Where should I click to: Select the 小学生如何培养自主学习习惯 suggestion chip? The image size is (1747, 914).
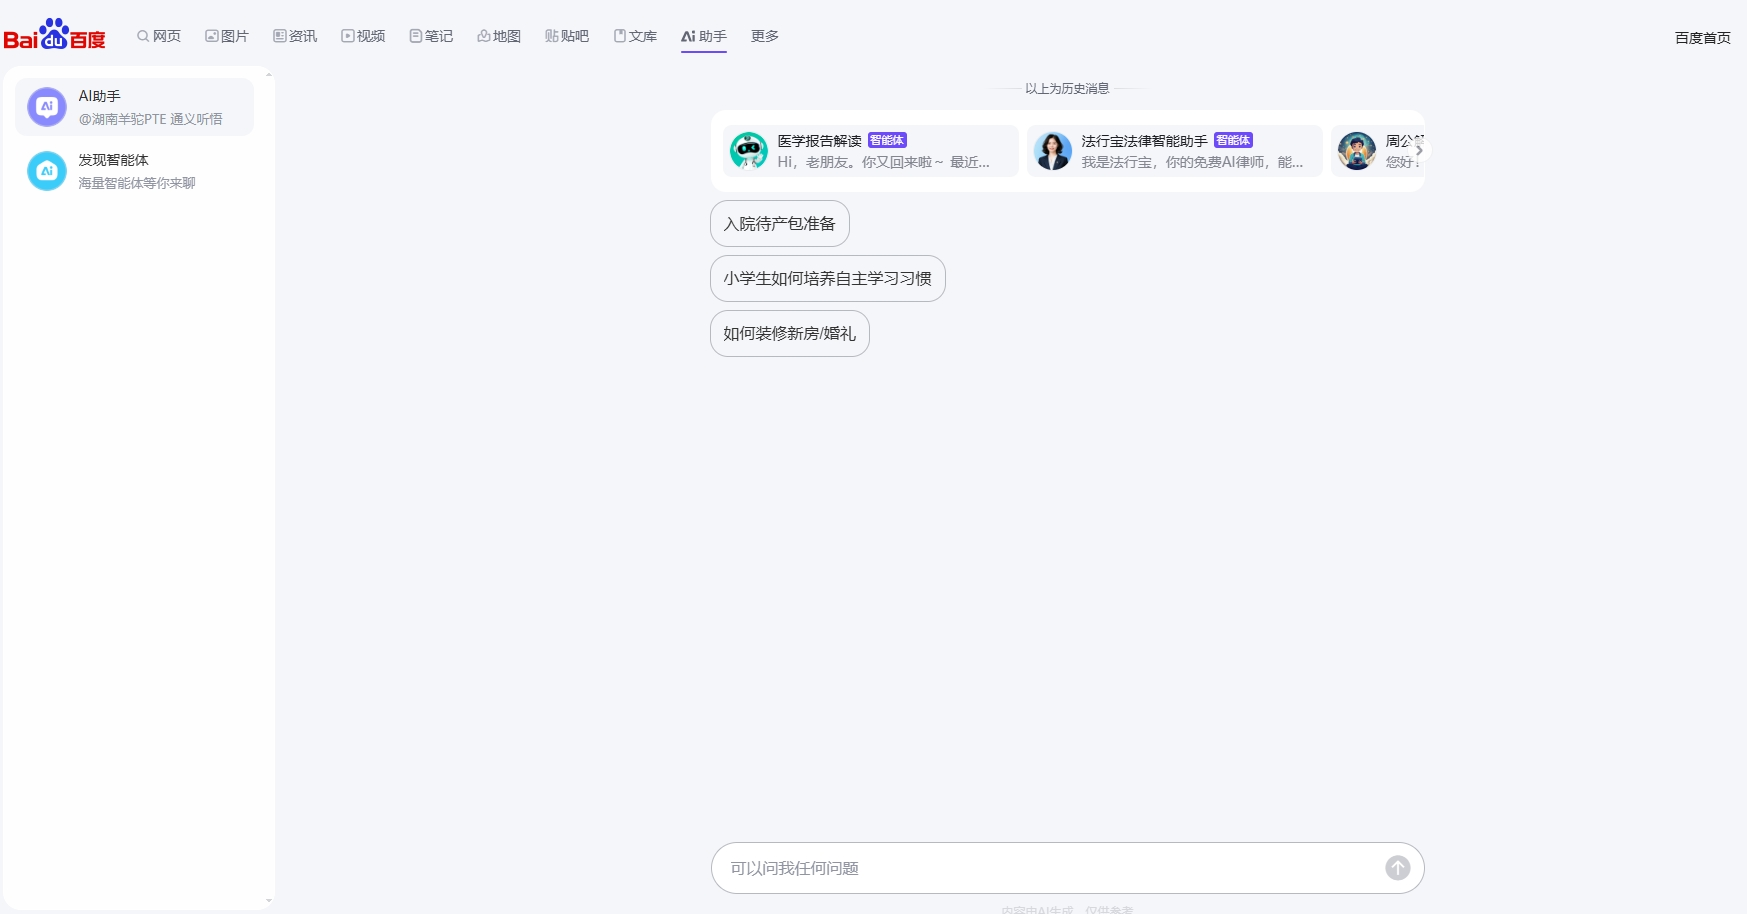828,278
